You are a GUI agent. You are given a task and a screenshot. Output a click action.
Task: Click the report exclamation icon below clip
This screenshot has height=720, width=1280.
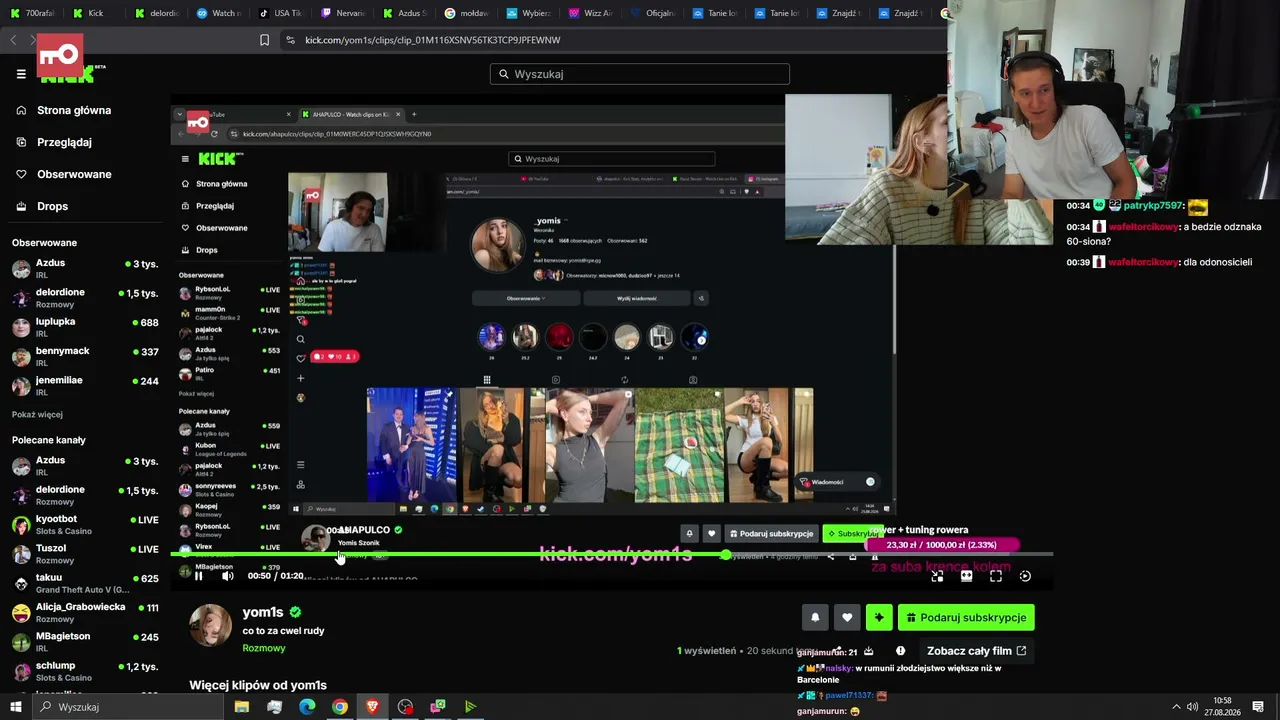click(900, 651)
